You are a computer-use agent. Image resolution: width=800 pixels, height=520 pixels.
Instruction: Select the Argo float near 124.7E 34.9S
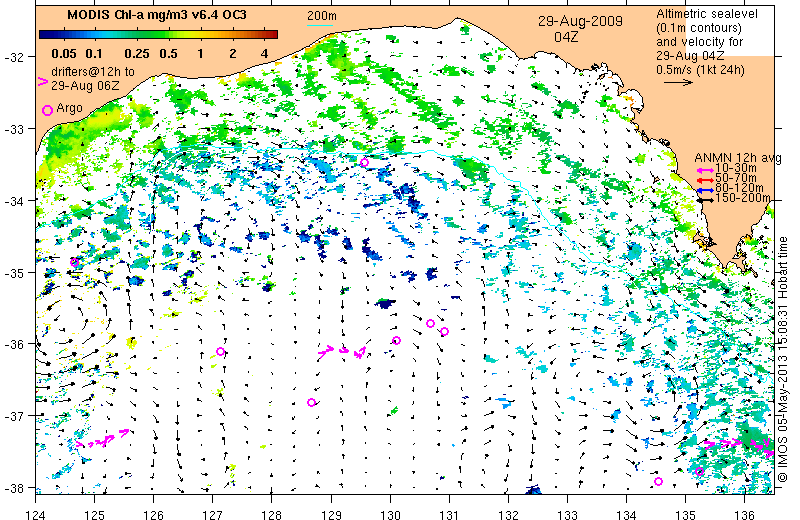pyautogui.click(x=74, y=263)
